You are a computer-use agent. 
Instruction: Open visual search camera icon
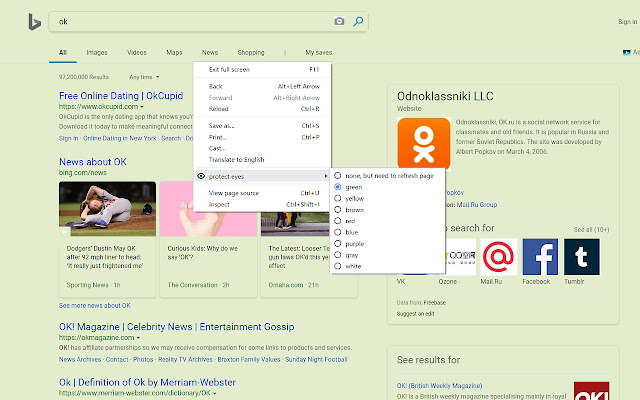tap(339, 21)
